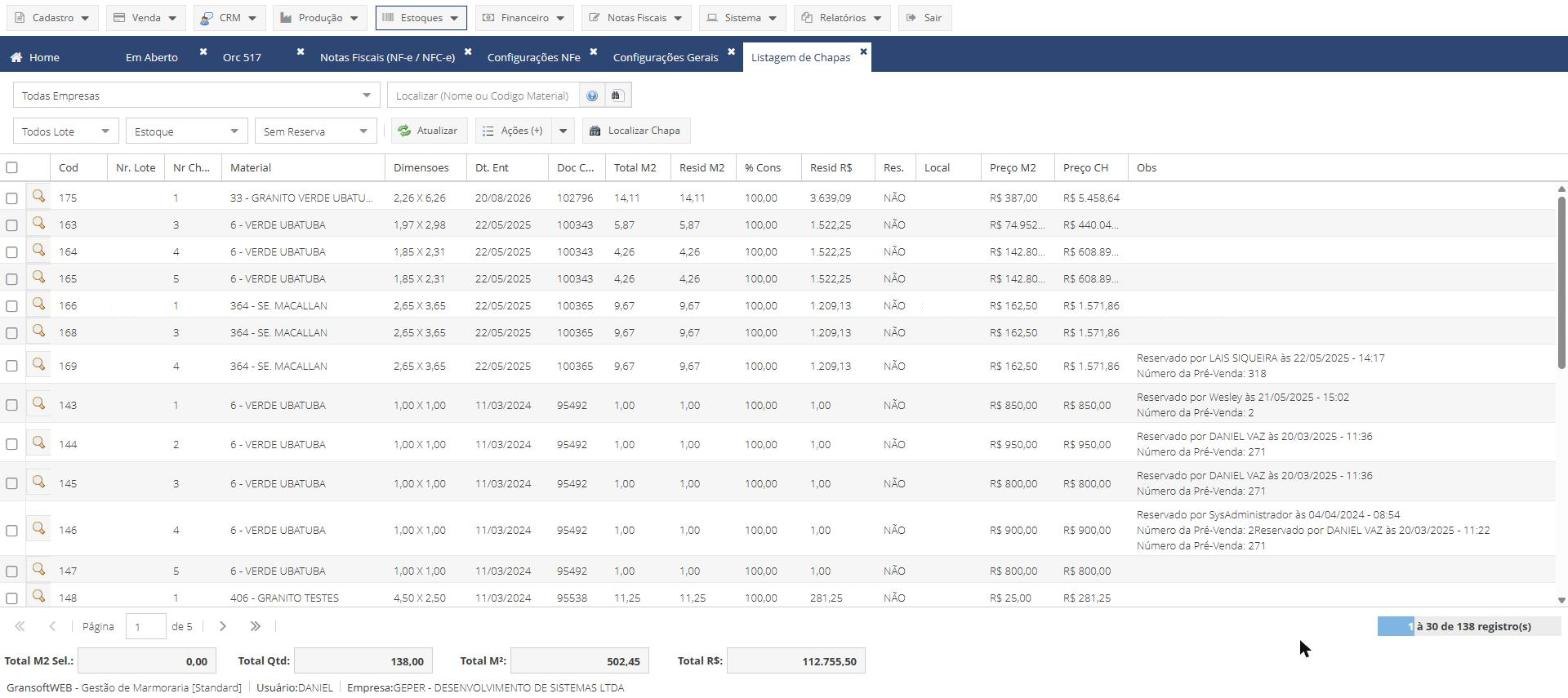Go to the next page arrow

[x=222, y=626]
